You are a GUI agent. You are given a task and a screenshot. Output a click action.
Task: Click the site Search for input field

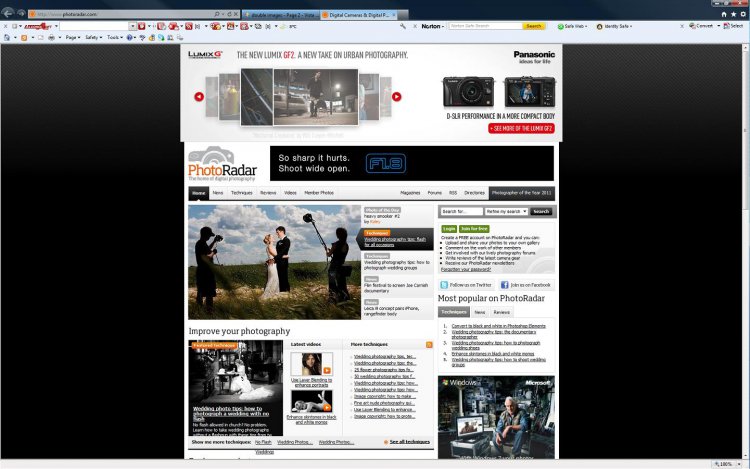click(x=461, y=211)
